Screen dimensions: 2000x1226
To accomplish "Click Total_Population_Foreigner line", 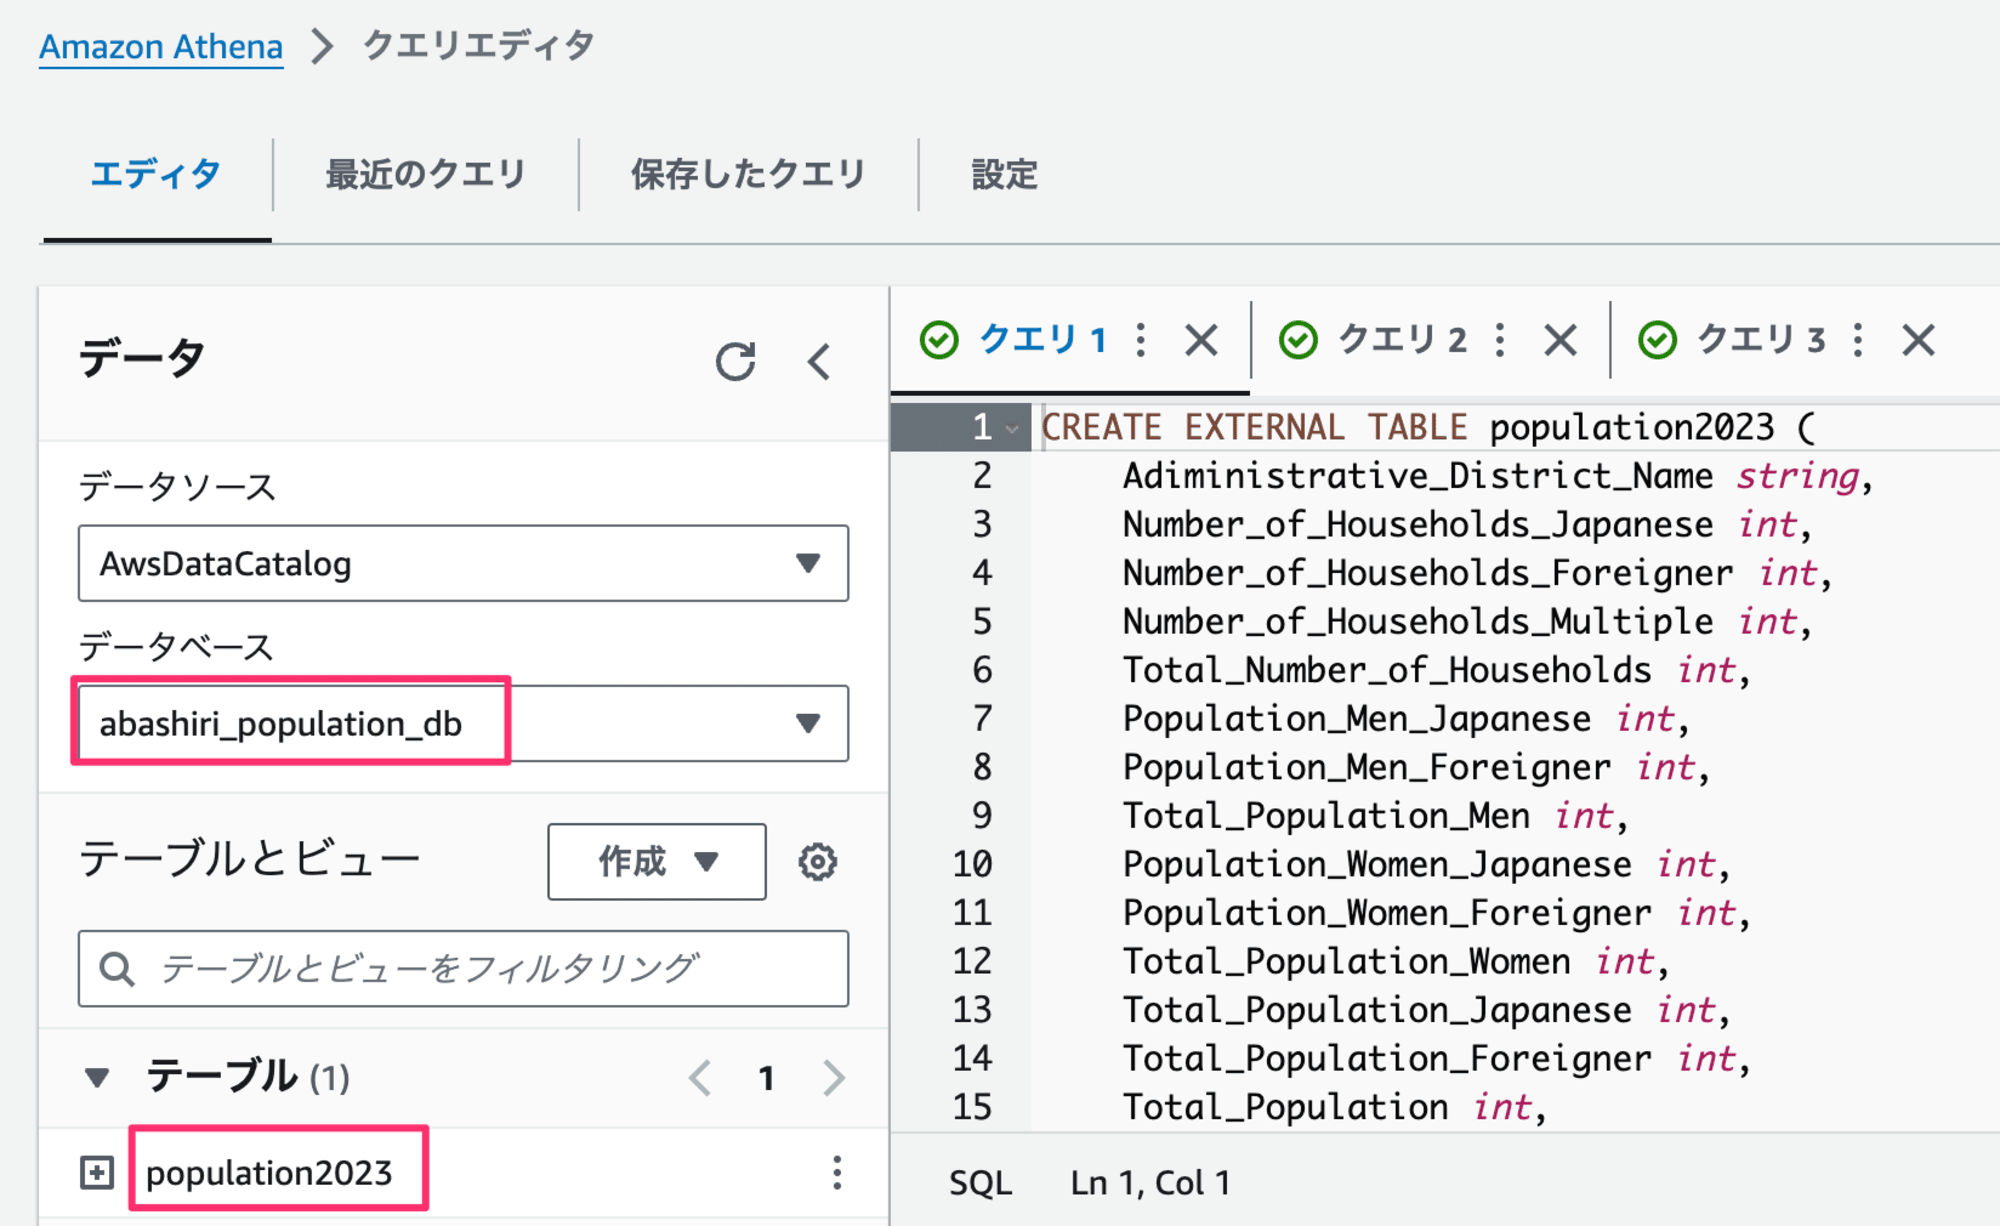I will click(1436, 1058).
